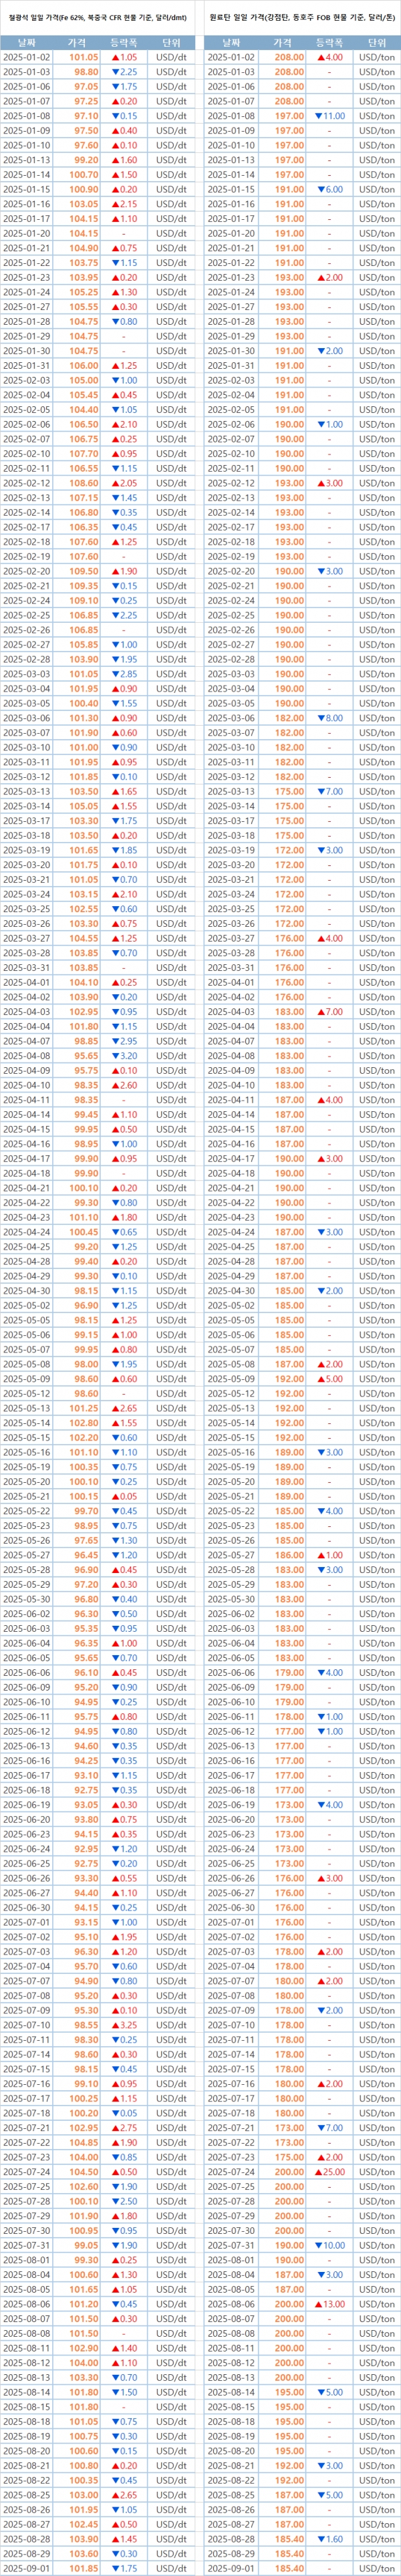Click the iron ore price 109.50 on 2025-02-20
The width and height of the screenshot is (401, 2576).
(84, 571)
